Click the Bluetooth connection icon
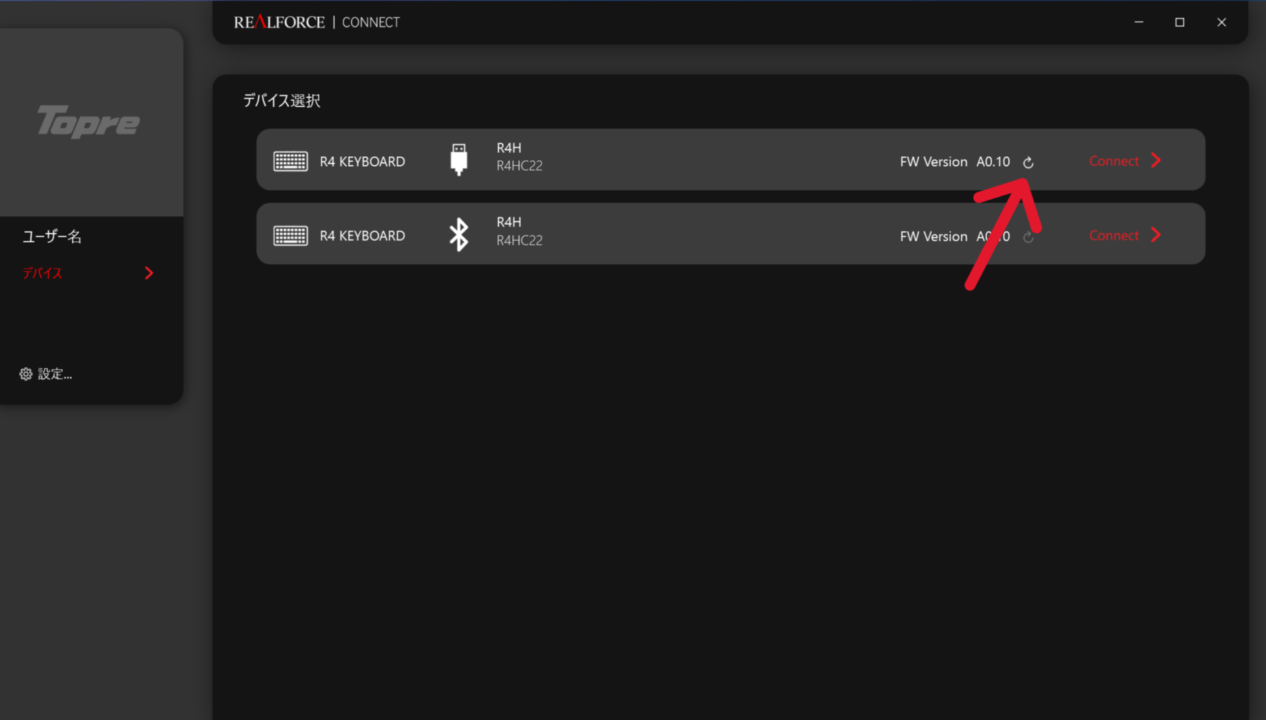The height and width of the screenshot is (720, 1266). [459, 235]
